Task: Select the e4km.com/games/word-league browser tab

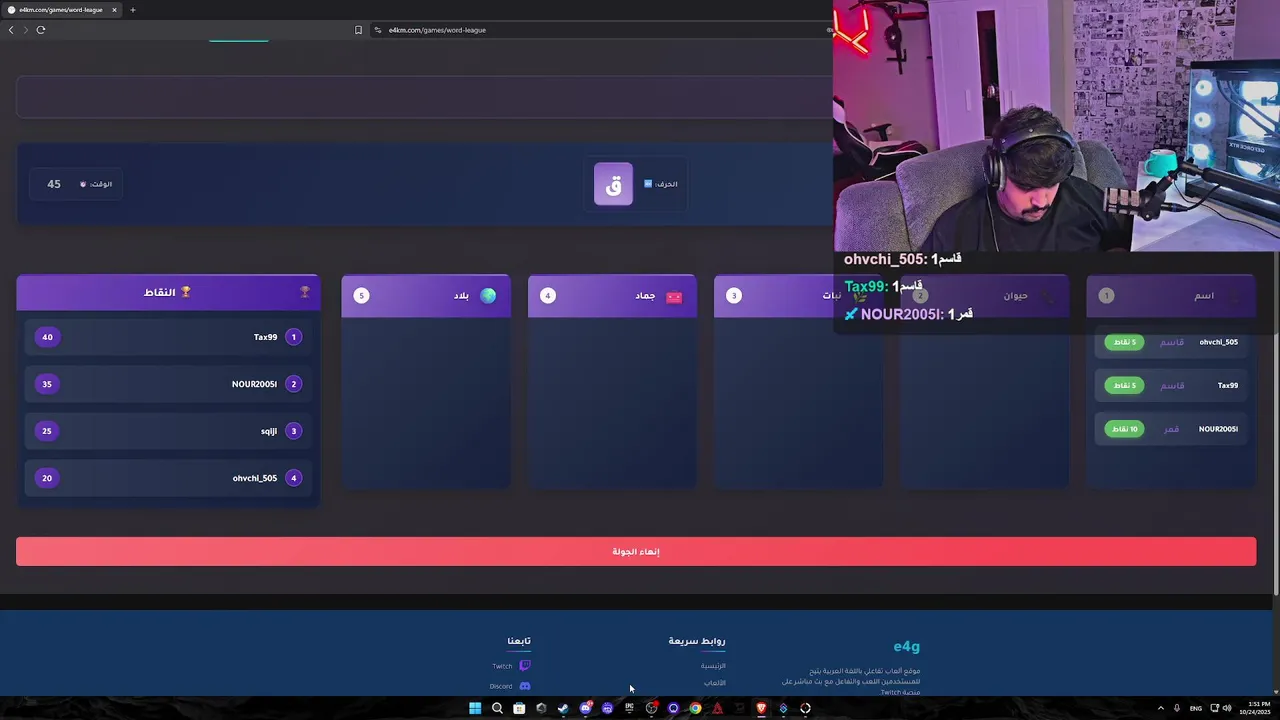Action: point(61,10)
